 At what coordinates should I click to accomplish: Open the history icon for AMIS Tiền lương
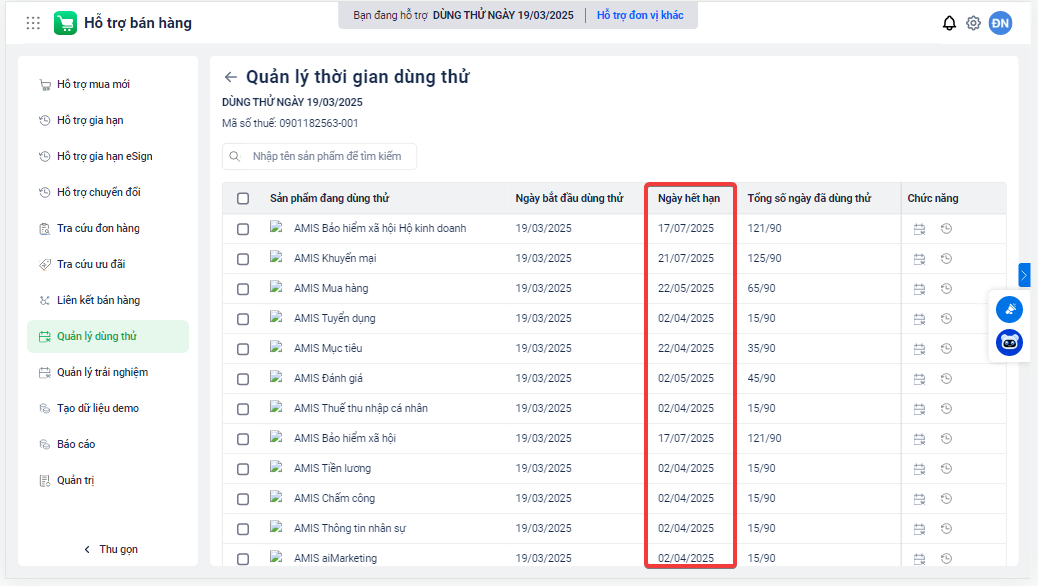pyautogui.click(x=947, y=468)
